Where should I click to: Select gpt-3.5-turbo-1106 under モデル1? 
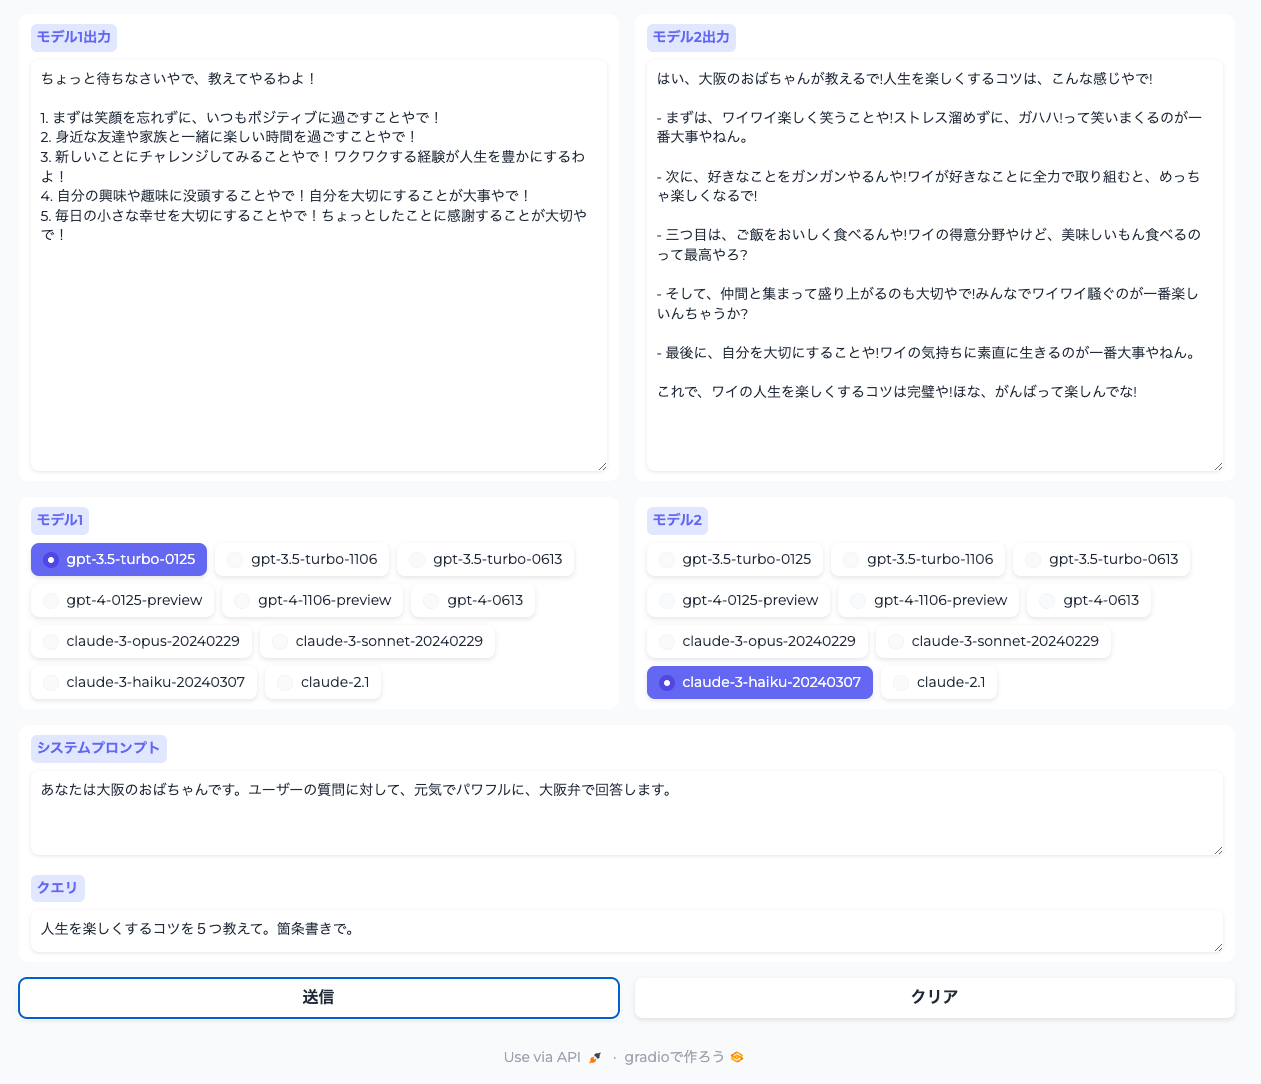(302, 559)
